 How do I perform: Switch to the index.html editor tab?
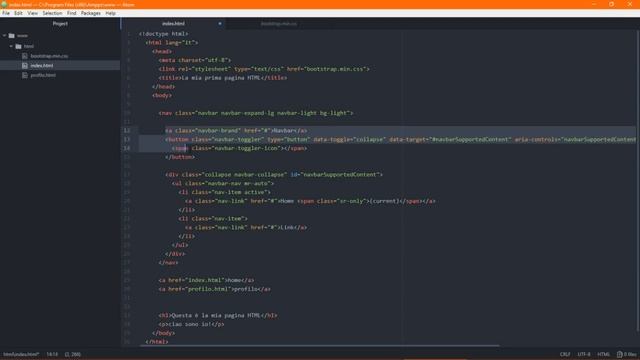173,24
